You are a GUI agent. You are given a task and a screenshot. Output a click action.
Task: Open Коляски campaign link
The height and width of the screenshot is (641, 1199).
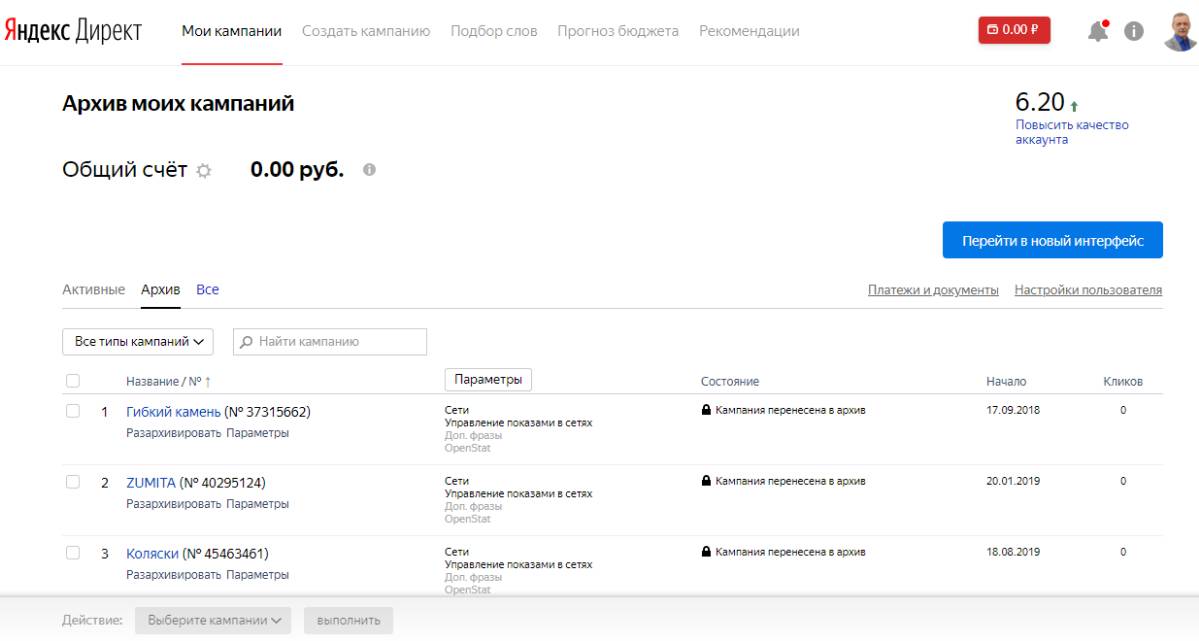[x=152, y=553]
